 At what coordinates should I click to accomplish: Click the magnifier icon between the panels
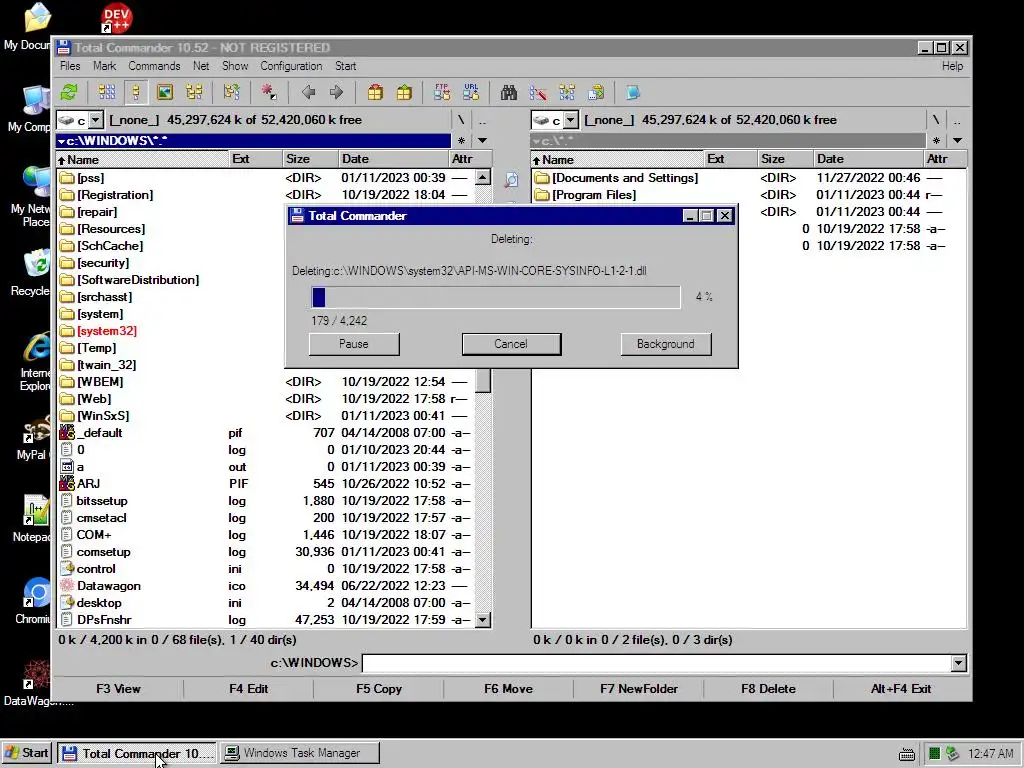[511, 179]
